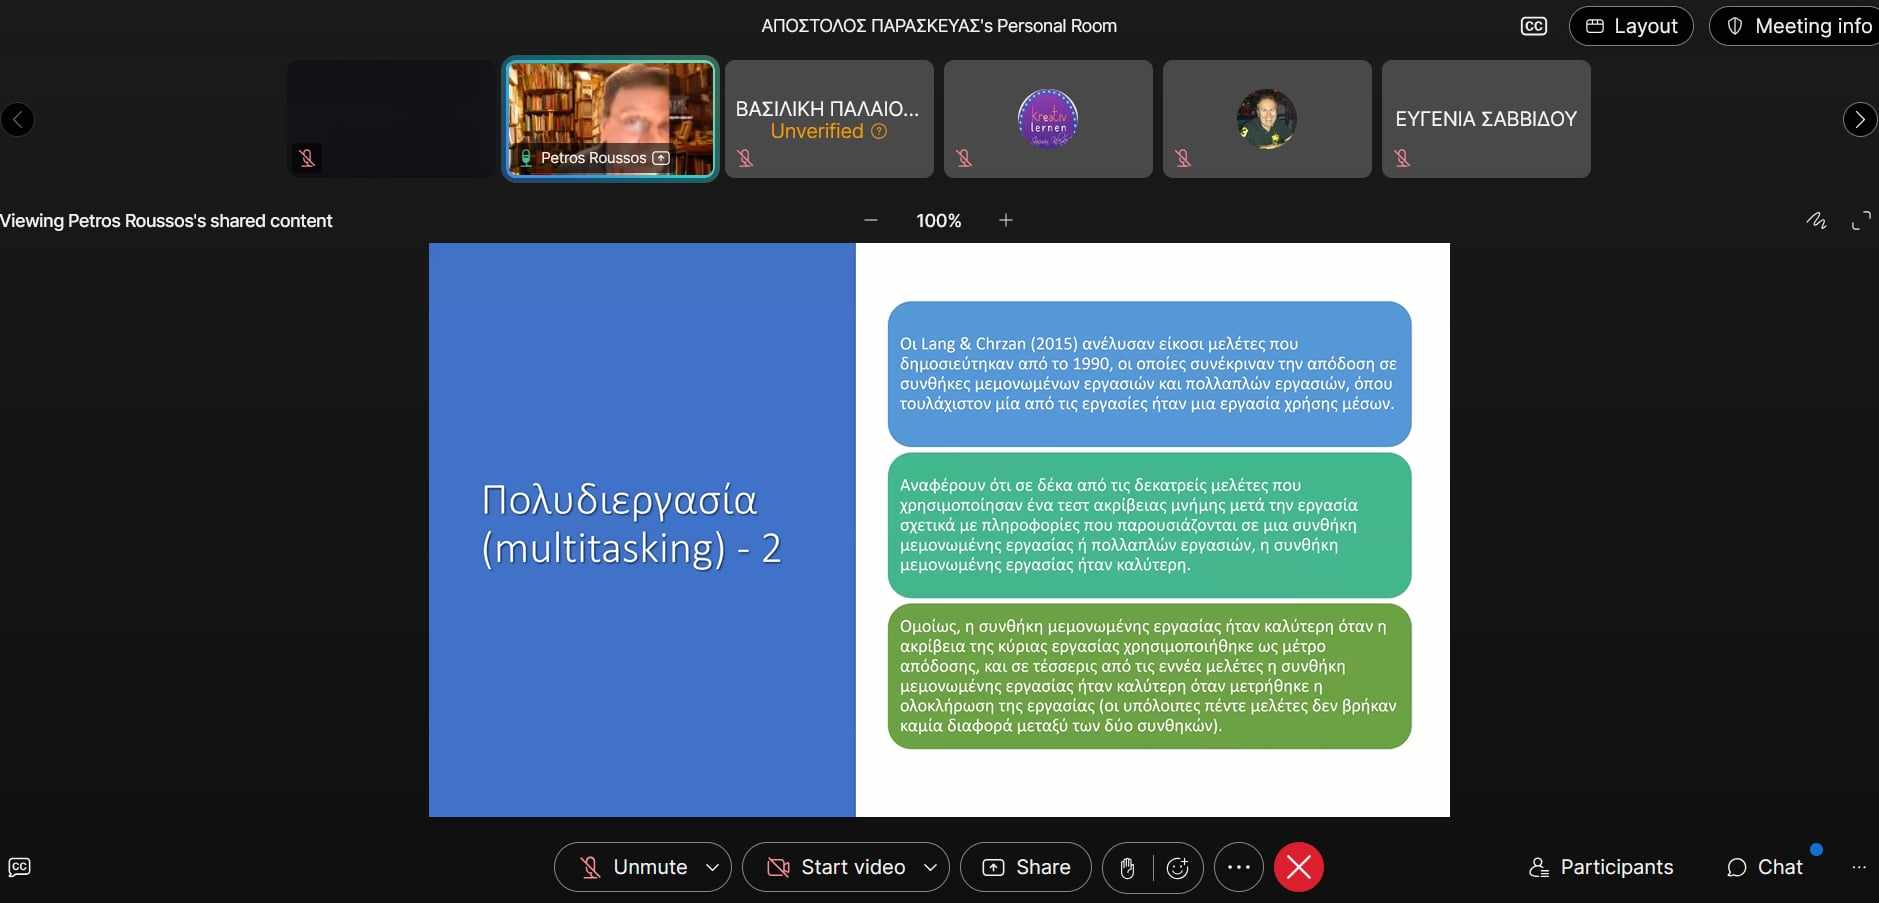This screenshot has height=903, width=1879.
Task: Click the teal Αναφέρουν text box on slide
Action: [1149, 525]
